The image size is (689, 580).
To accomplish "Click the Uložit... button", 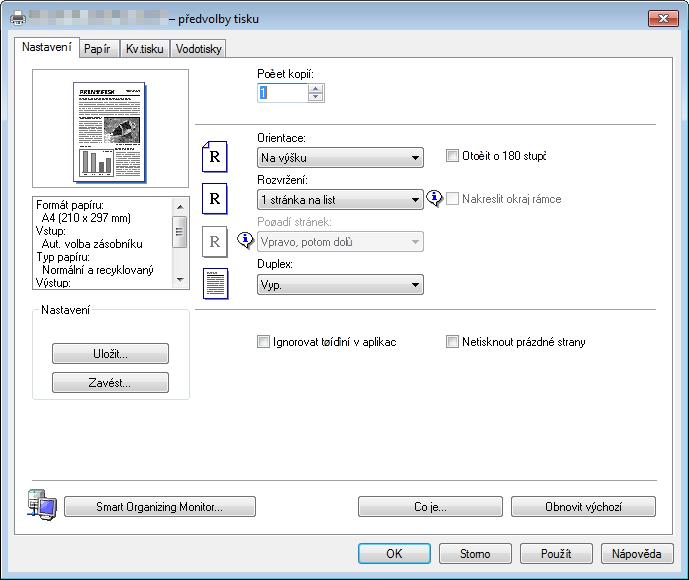I will pyautogui.click(x=110, y=354).
